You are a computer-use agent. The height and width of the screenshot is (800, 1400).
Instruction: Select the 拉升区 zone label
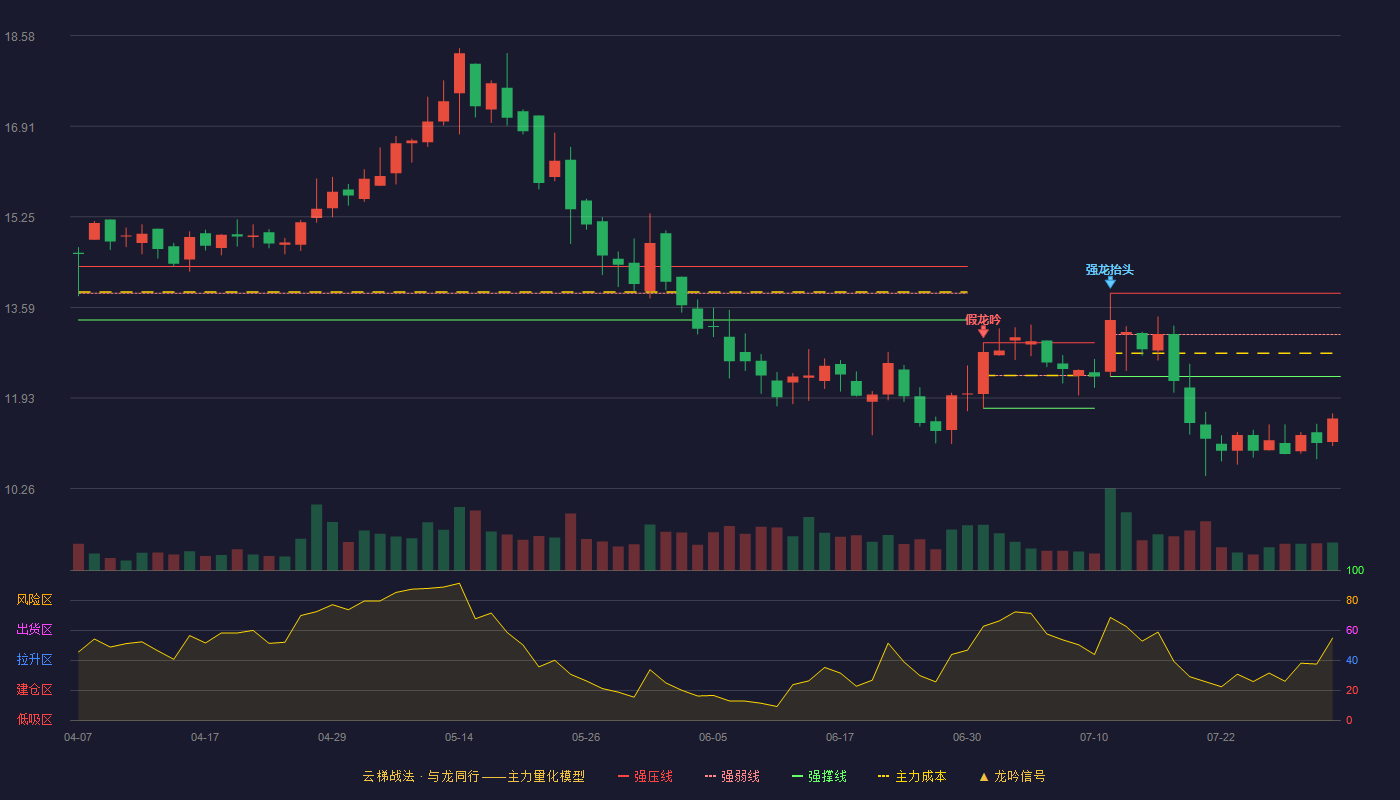coord(34,660)
